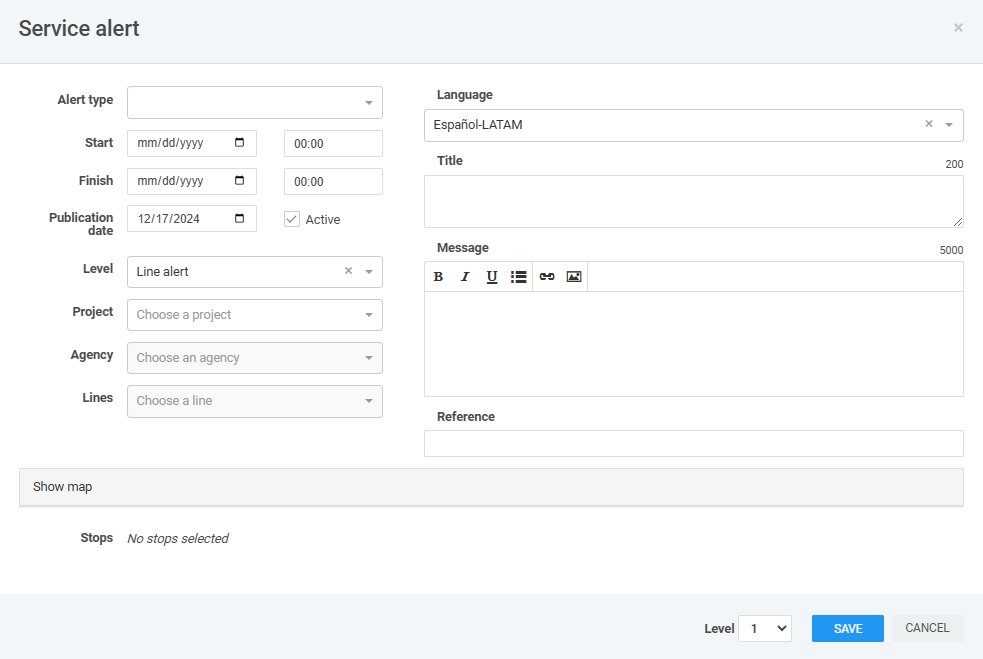This screenshot has height=659, width=983.
Task: Insert a link in the Message editor
Action: [x=547, y=277]
